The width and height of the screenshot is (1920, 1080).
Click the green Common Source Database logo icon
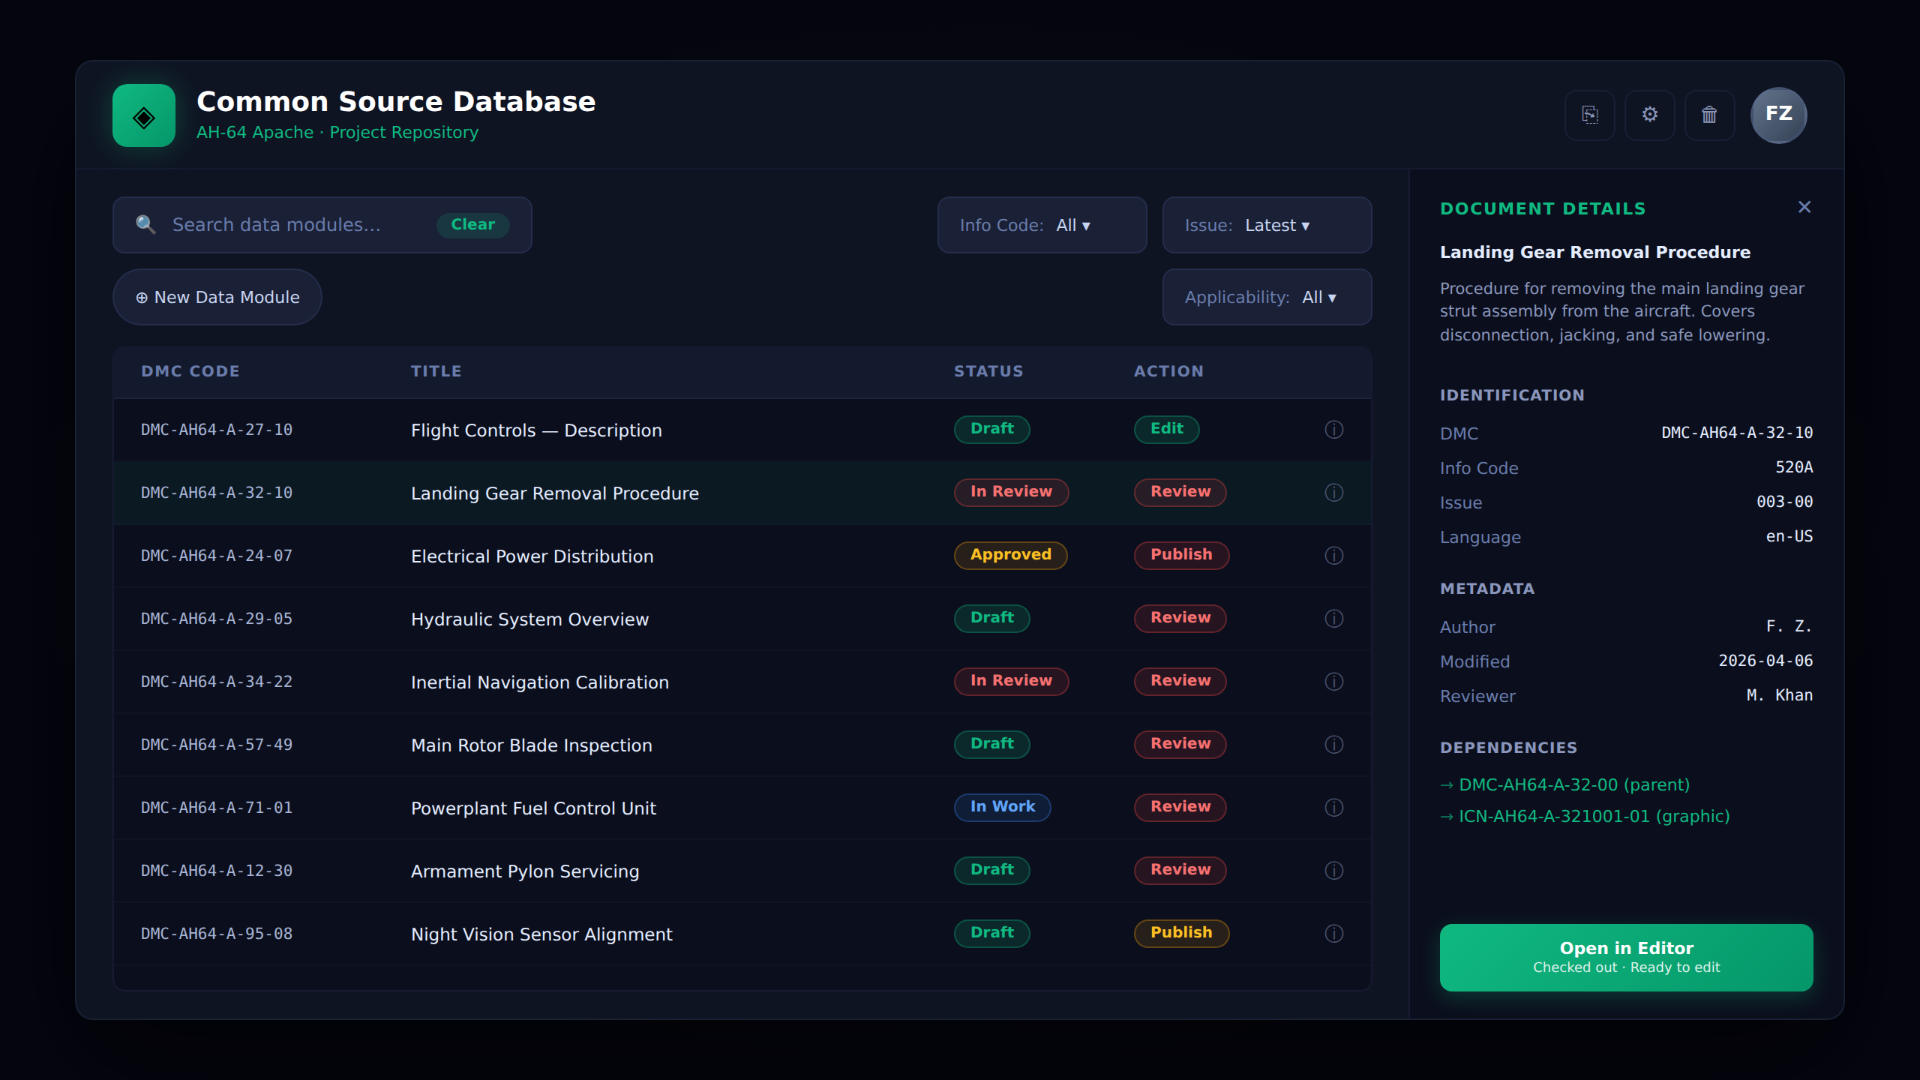pyautogui.click(x=144, y=116)
